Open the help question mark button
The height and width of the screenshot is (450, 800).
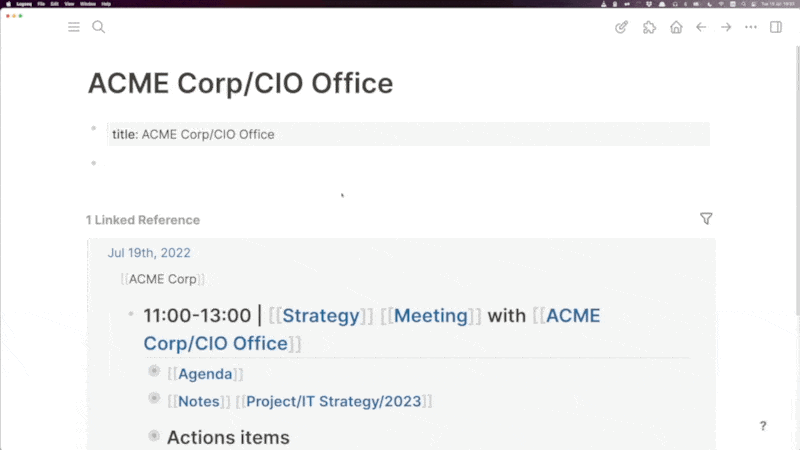point(763,426)
